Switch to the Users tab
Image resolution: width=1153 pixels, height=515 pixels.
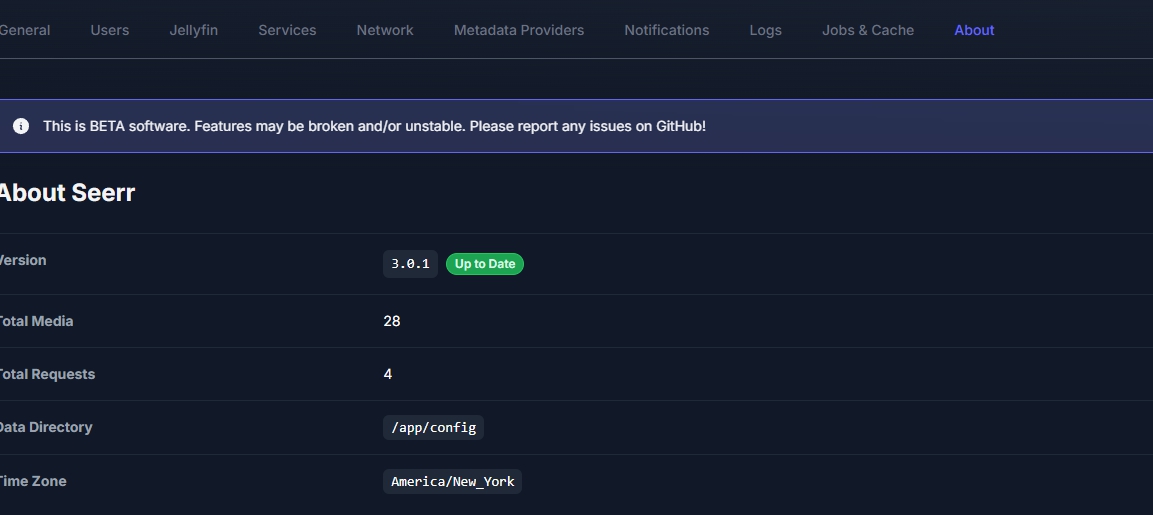coord(110,30)
